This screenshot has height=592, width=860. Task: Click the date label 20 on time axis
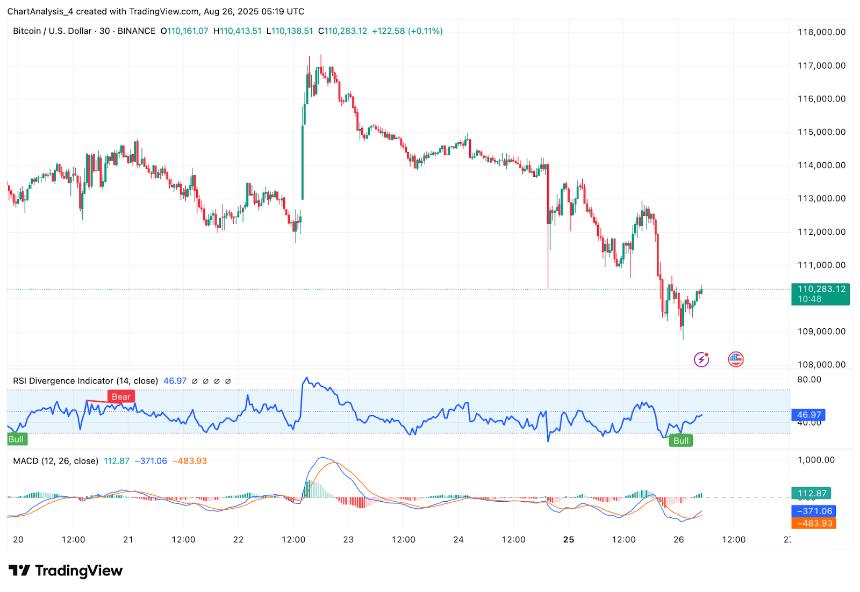coord(18,540)
